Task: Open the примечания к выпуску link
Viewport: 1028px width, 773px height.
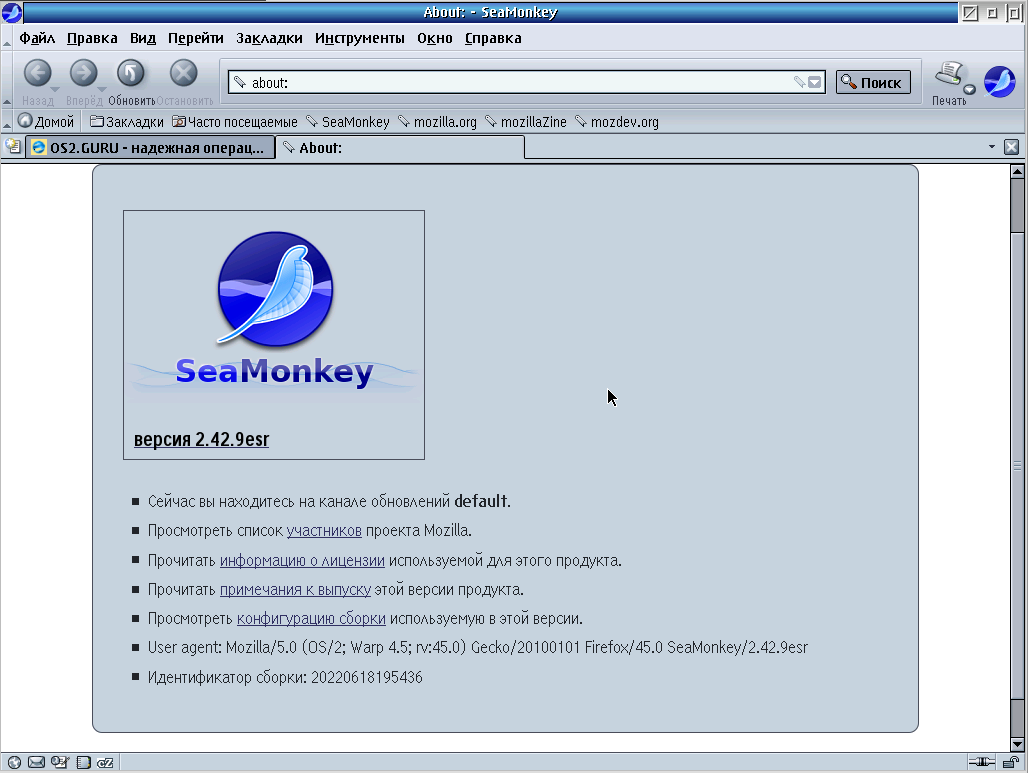Action: [x=295, y=589]
